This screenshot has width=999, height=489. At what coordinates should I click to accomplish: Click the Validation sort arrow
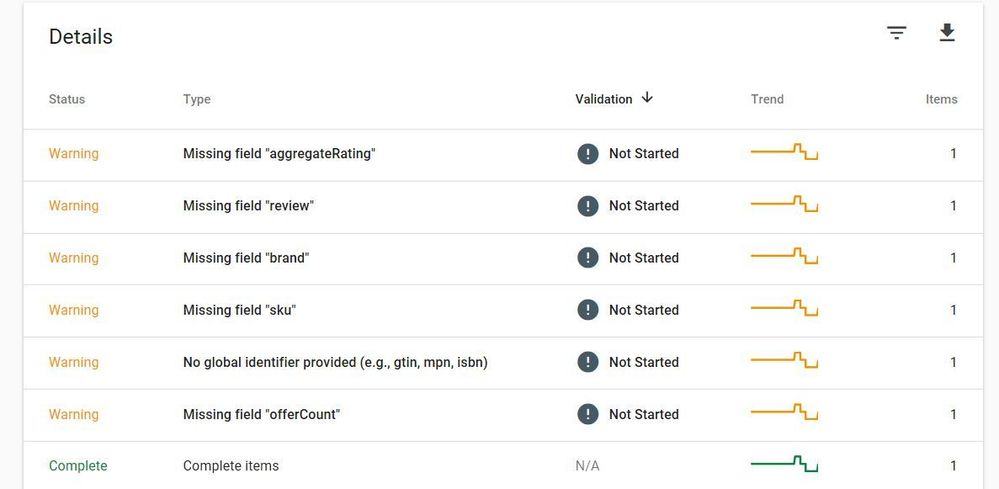647,98
